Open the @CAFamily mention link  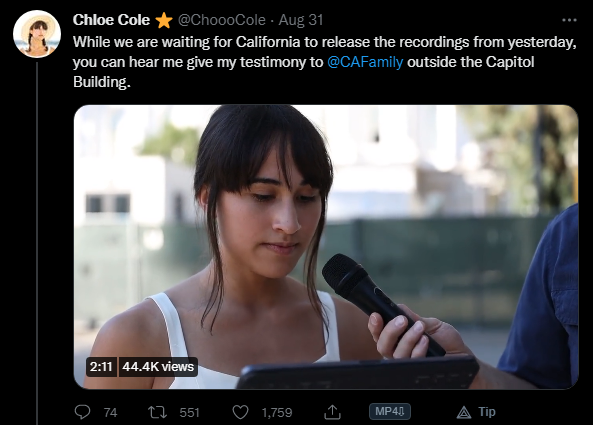click(365, 62)
